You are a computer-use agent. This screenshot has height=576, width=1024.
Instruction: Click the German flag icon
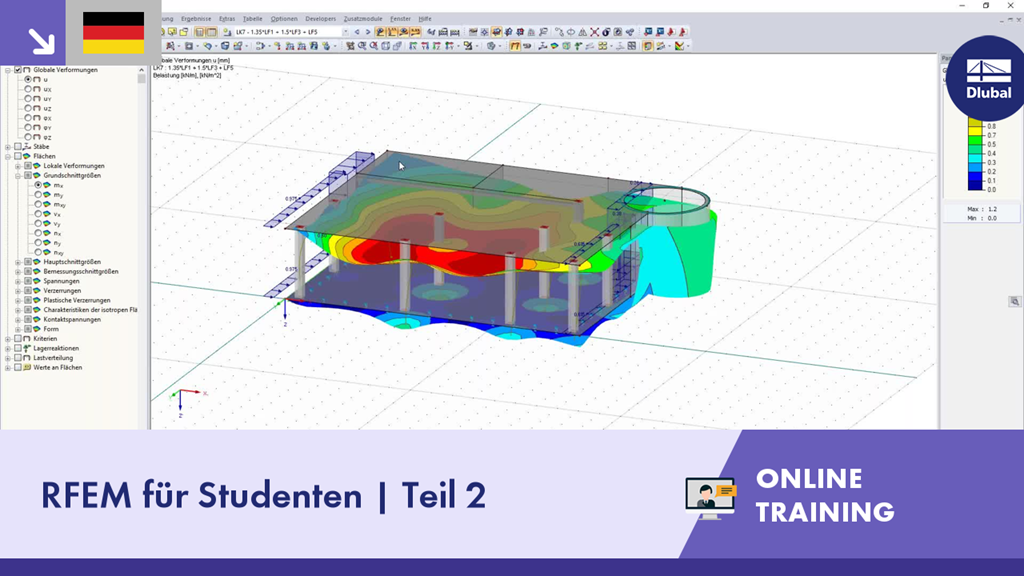click(113, 33)
